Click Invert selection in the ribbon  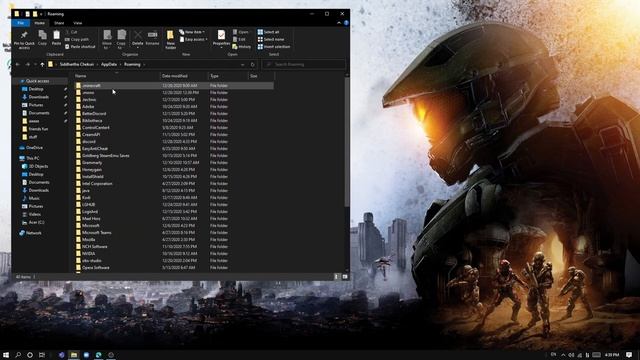point(274,47)
